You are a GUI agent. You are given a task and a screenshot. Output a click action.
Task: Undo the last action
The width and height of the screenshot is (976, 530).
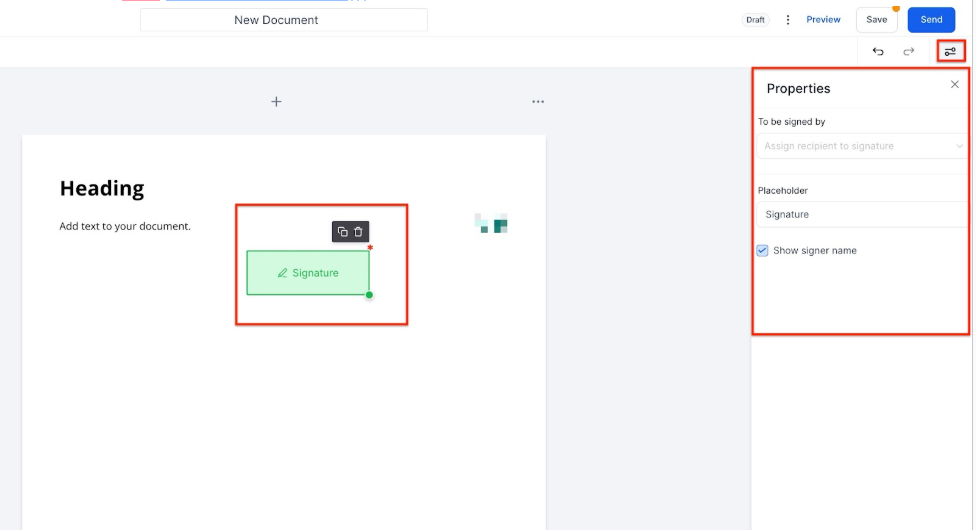(878, 52)
